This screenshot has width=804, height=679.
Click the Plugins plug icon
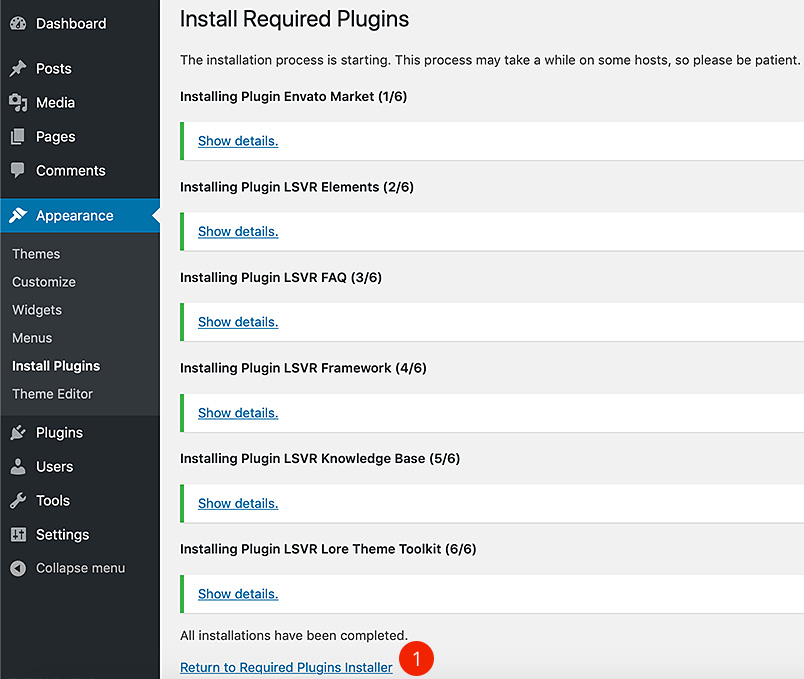click(18, 432)
